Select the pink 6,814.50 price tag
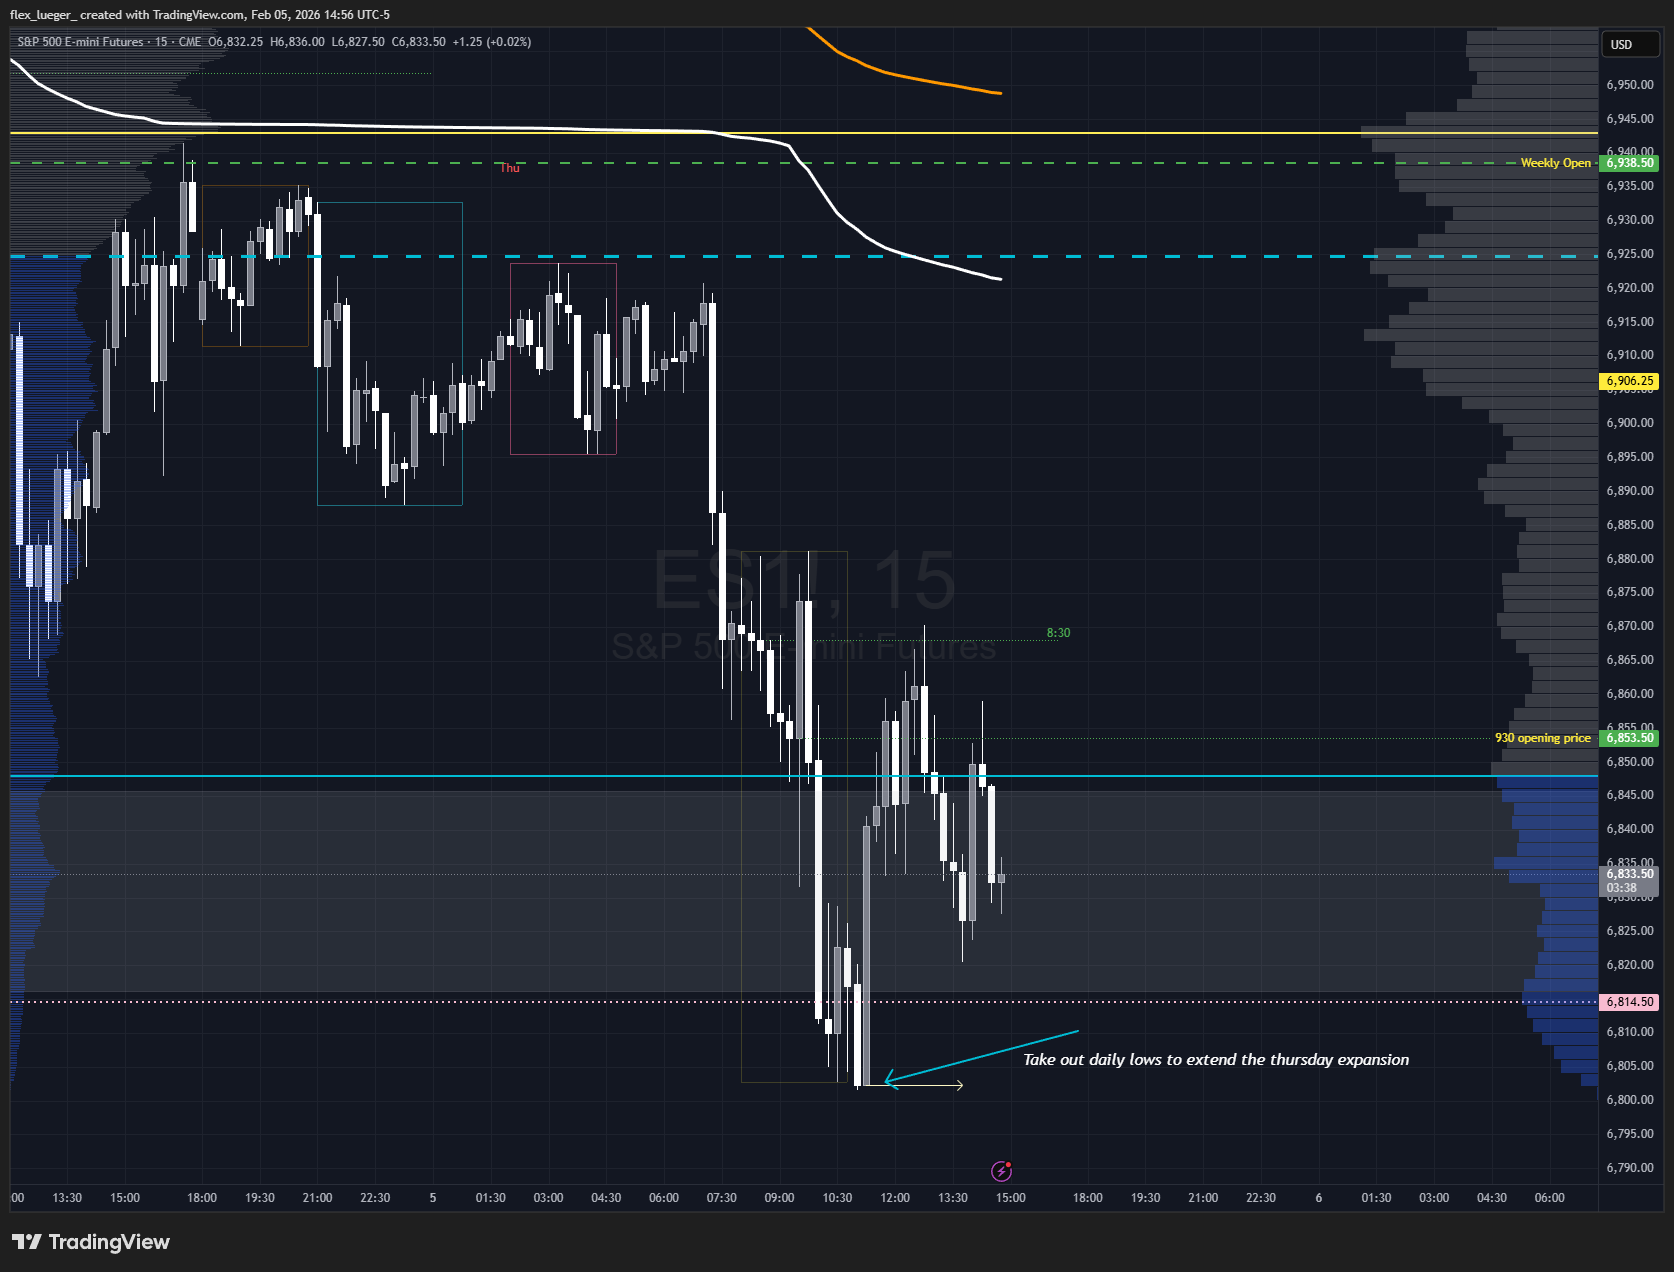The width and height of the screenshot is (1674, 1272). tap(1630, 1002)
